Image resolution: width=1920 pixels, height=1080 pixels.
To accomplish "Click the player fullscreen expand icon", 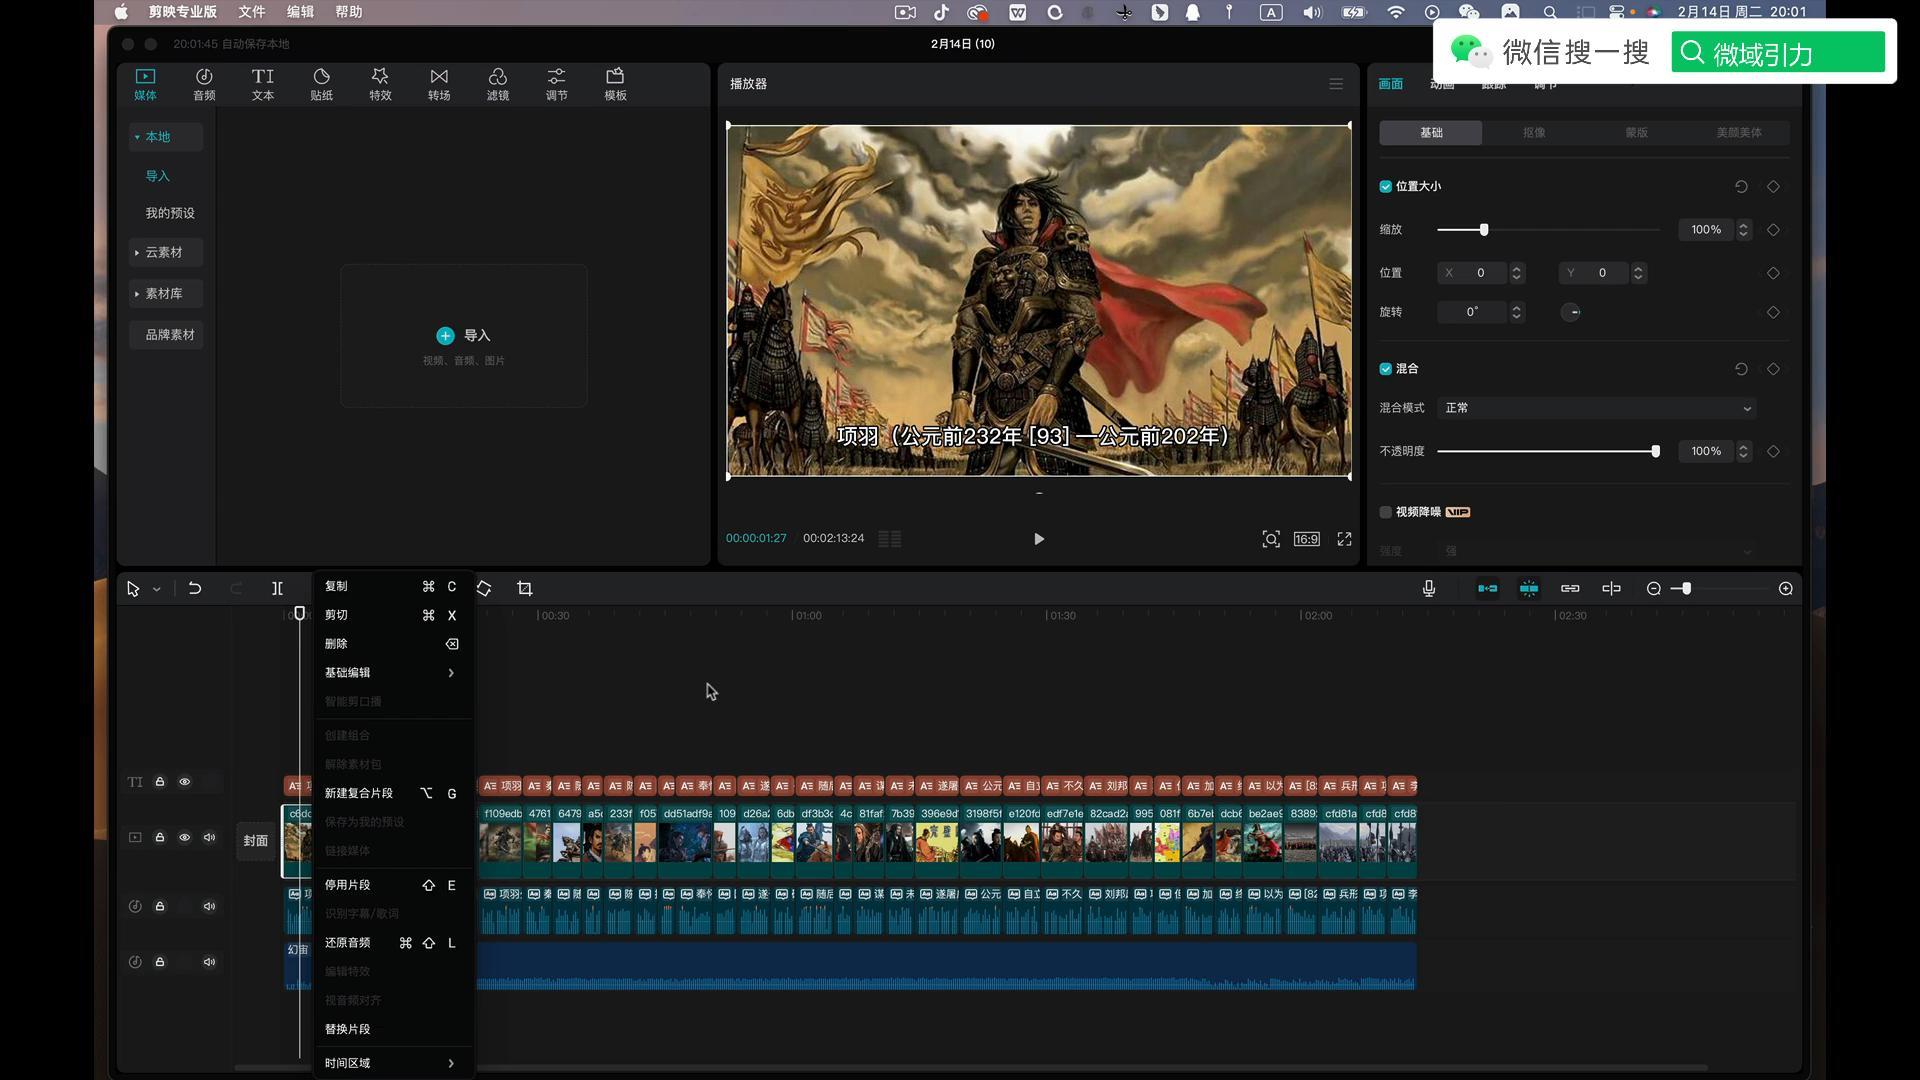I will 1345,539.
